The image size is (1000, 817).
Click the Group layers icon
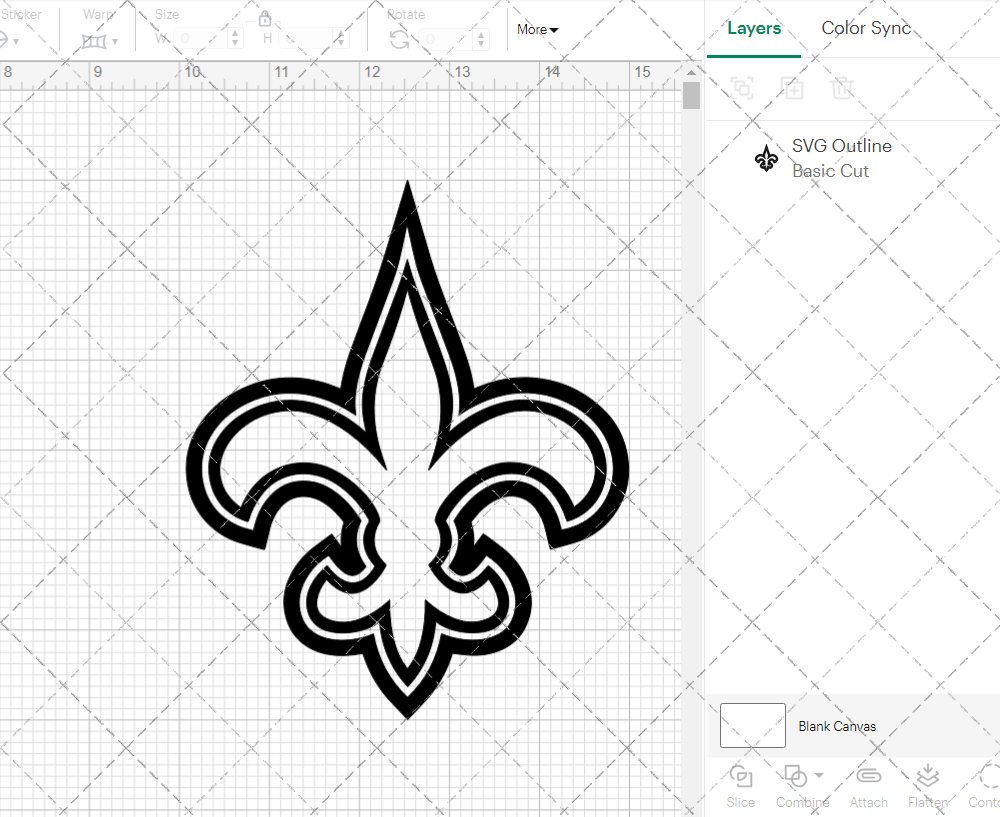coord(742,88)
